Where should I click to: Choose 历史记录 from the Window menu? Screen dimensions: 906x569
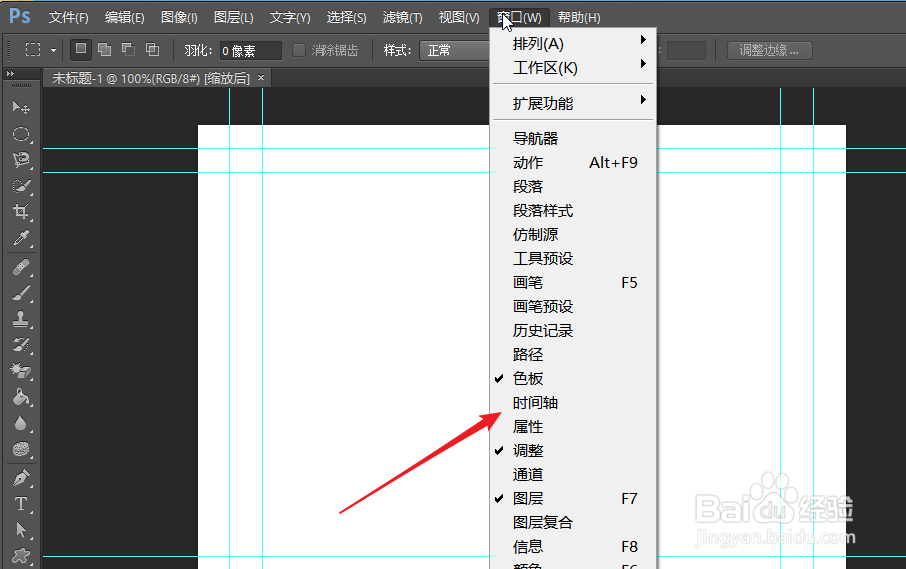[573, 331]
